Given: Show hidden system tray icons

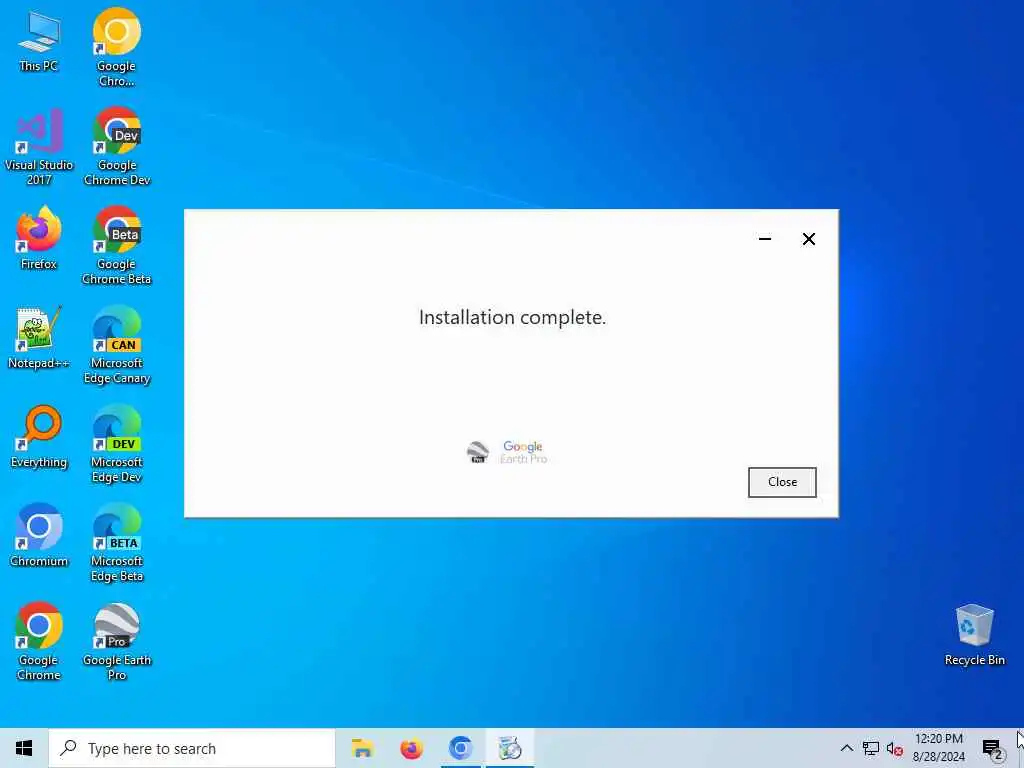Looking at the screenshot, I should [x=846, y=748].
